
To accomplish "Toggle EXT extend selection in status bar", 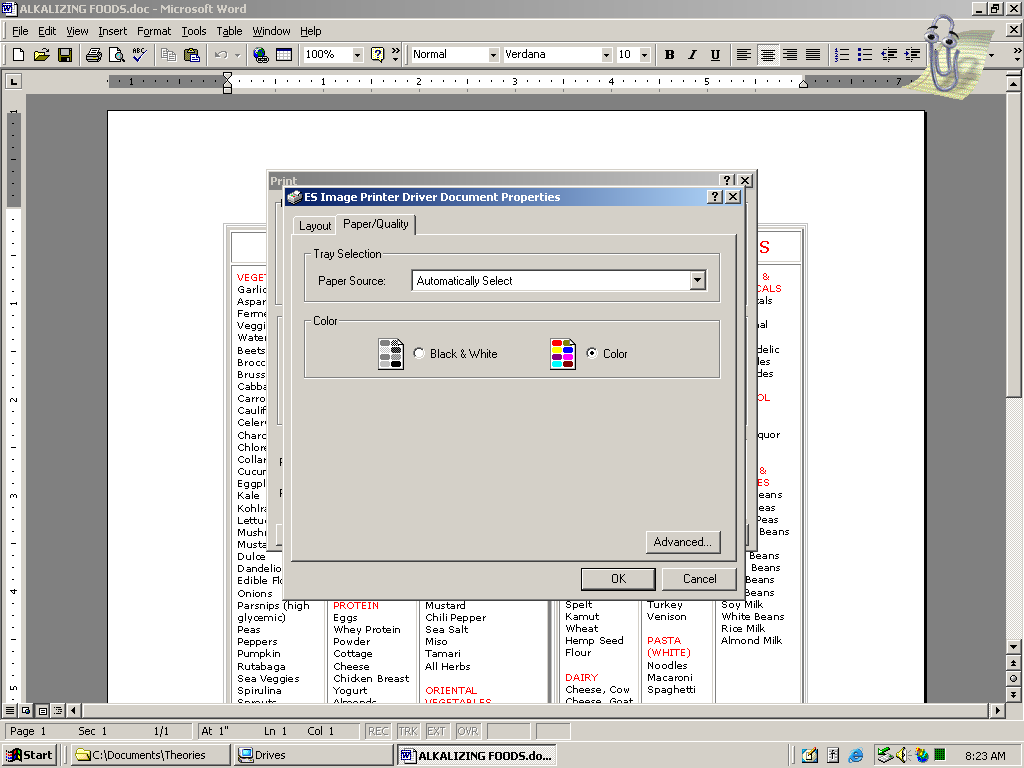I will (x=436, y=731).
